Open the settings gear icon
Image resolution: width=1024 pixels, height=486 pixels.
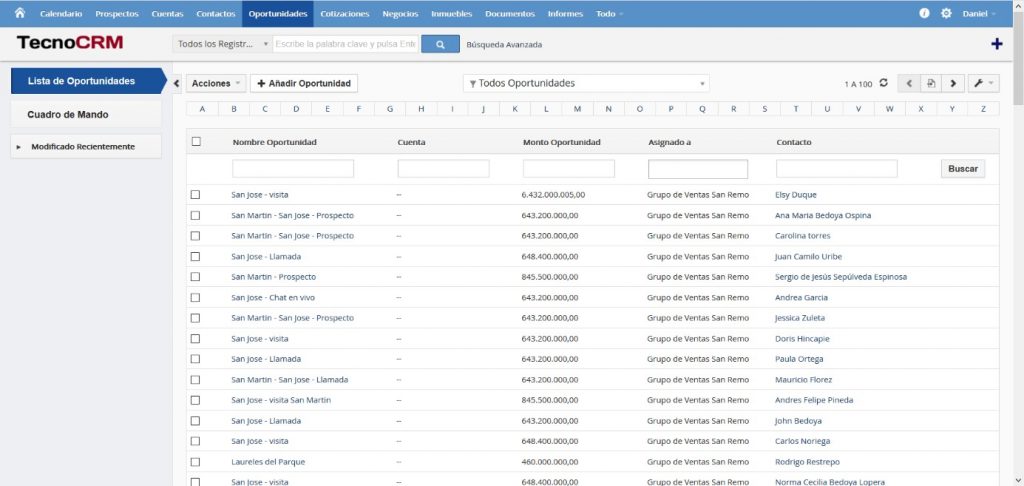(x=946, y=14)
